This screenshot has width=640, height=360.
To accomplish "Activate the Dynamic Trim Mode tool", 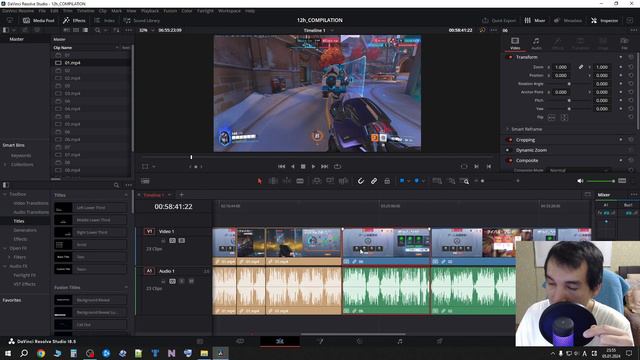I will pyautogui.click(x=287, y=181).
